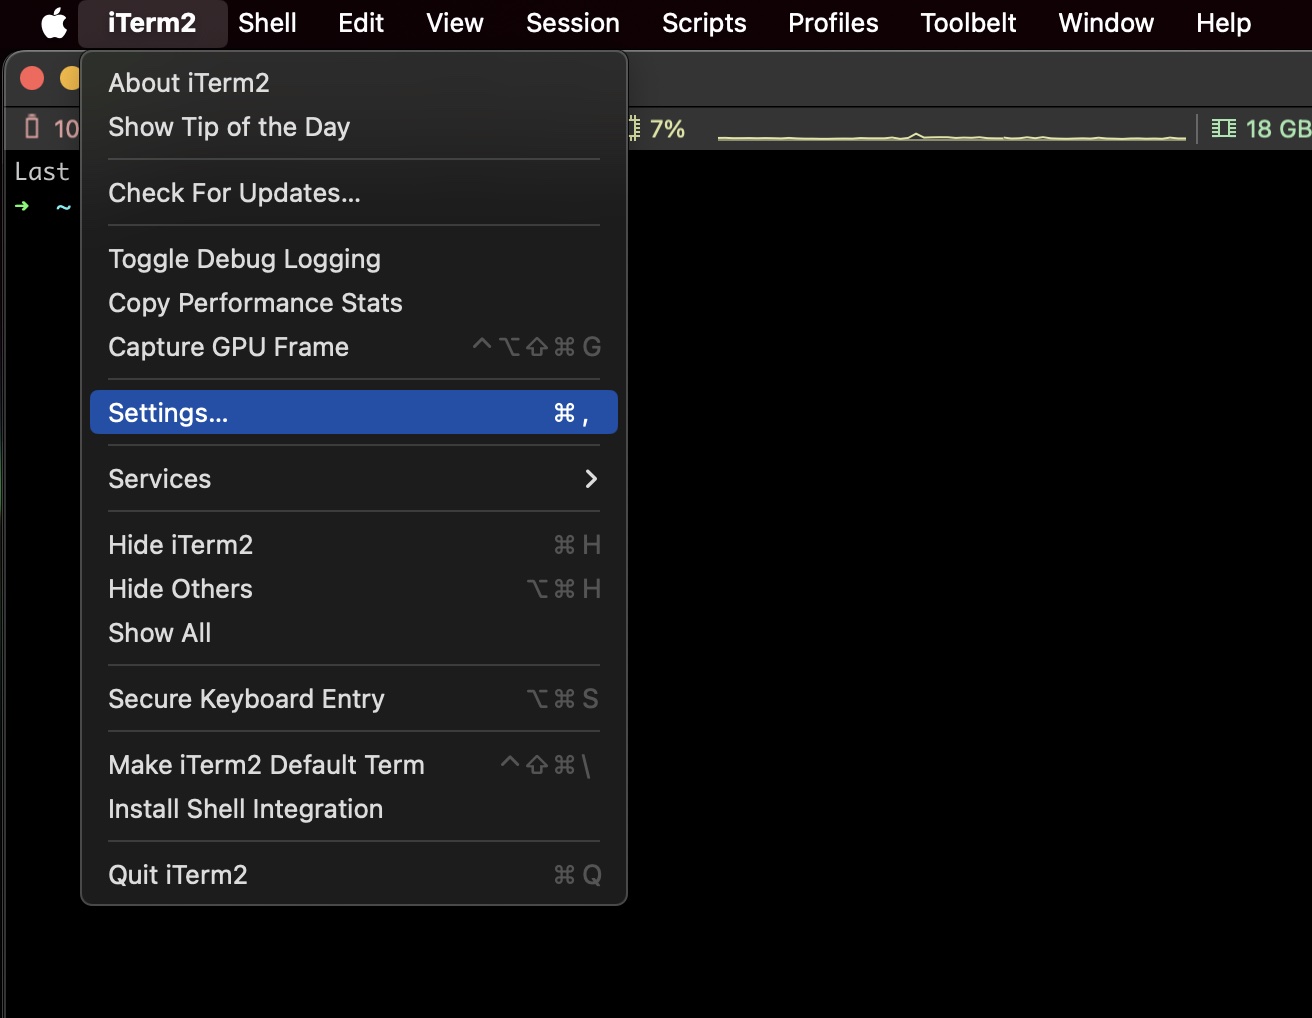Select Show All

pos(354,633)
